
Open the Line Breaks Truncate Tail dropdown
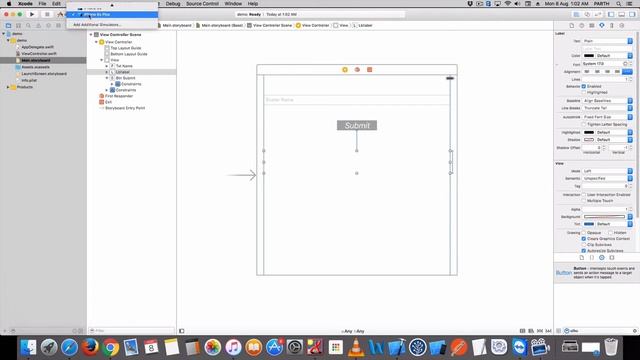tap(607, 108)
